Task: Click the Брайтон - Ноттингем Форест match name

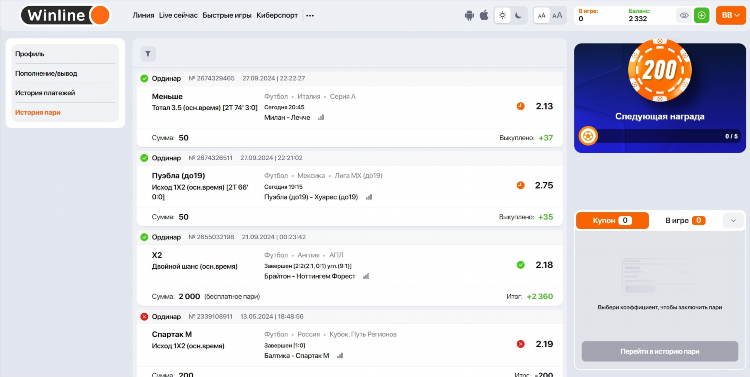Action: [x=309, y=277]
